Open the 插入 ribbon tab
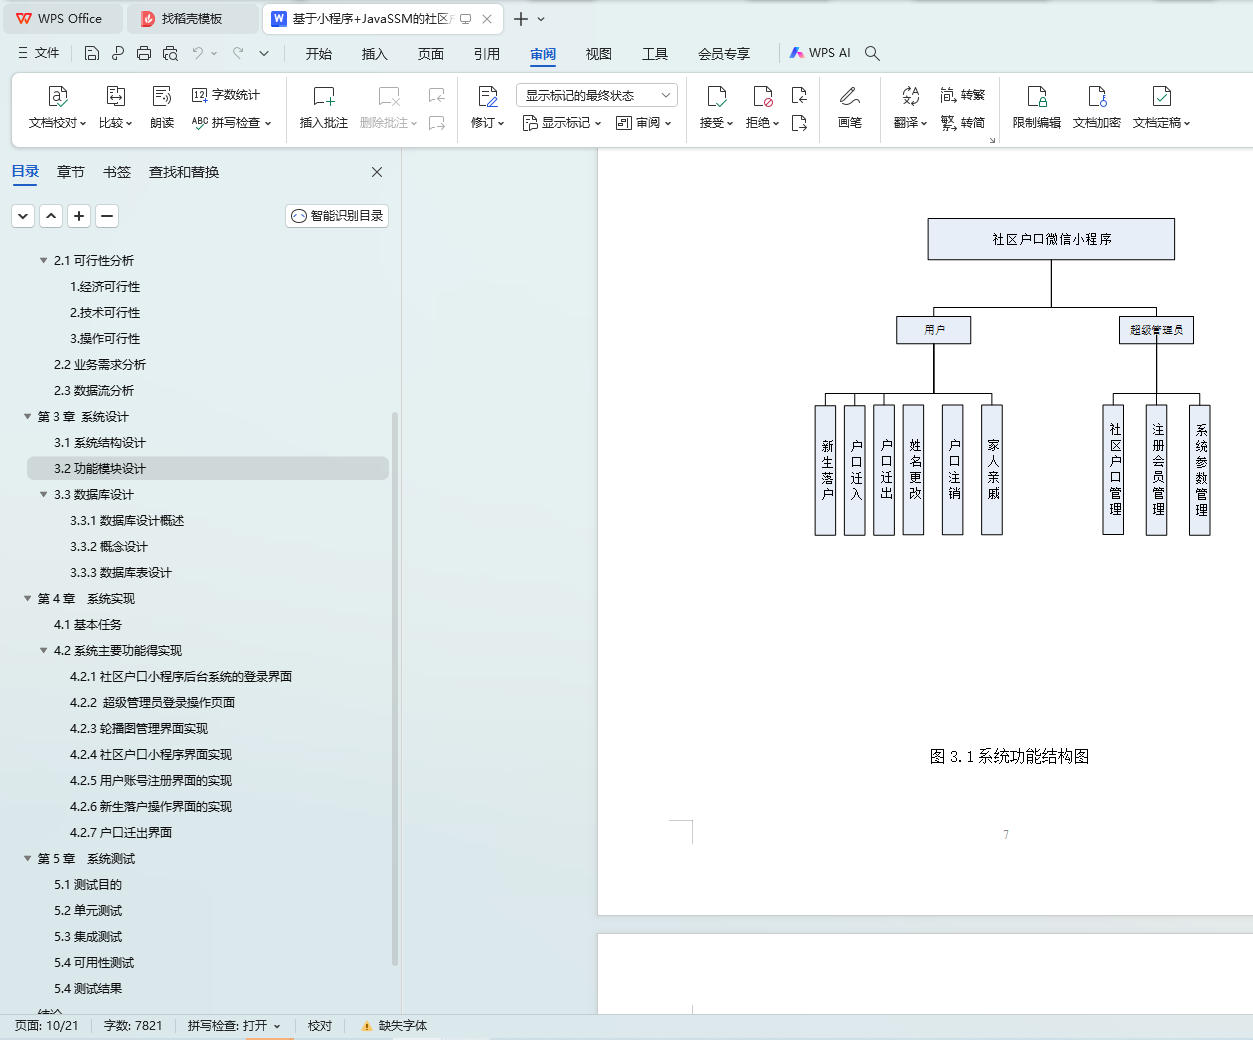The width and height of the screenshot is (1253, 1040). (375, 54)
